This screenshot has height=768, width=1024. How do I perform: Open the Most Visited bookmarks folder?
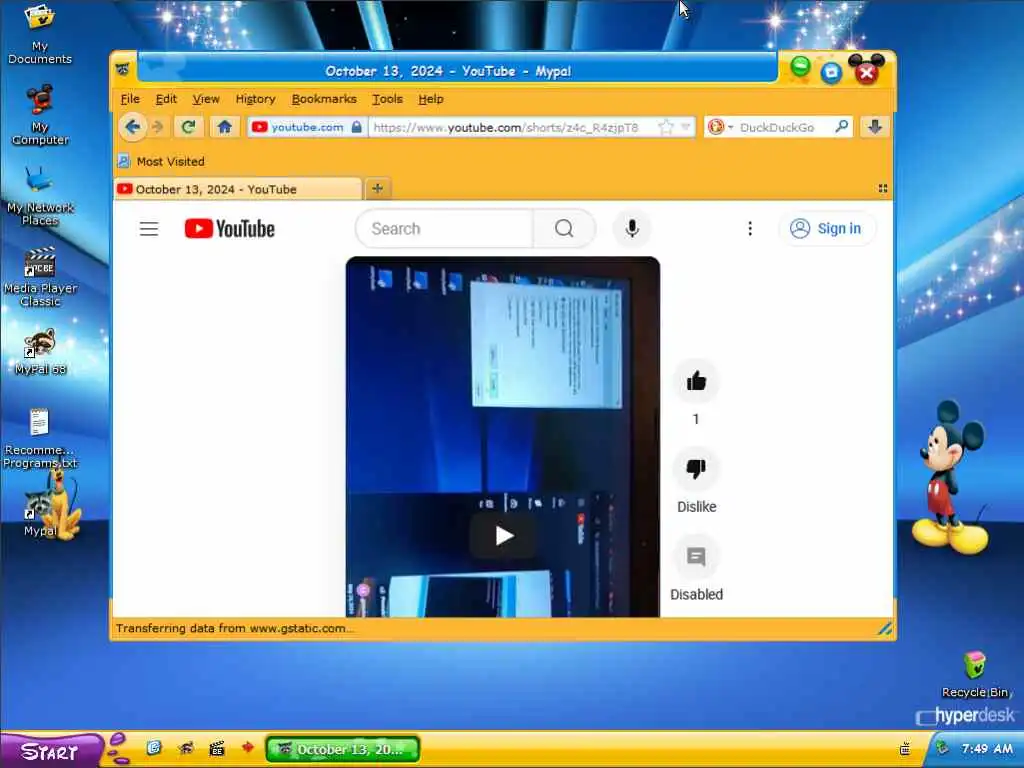[x=161, y=161]
